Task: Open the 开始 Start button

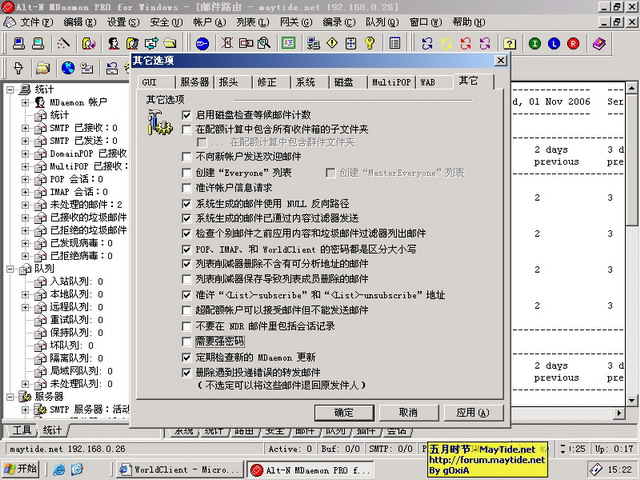Action: 20,469
